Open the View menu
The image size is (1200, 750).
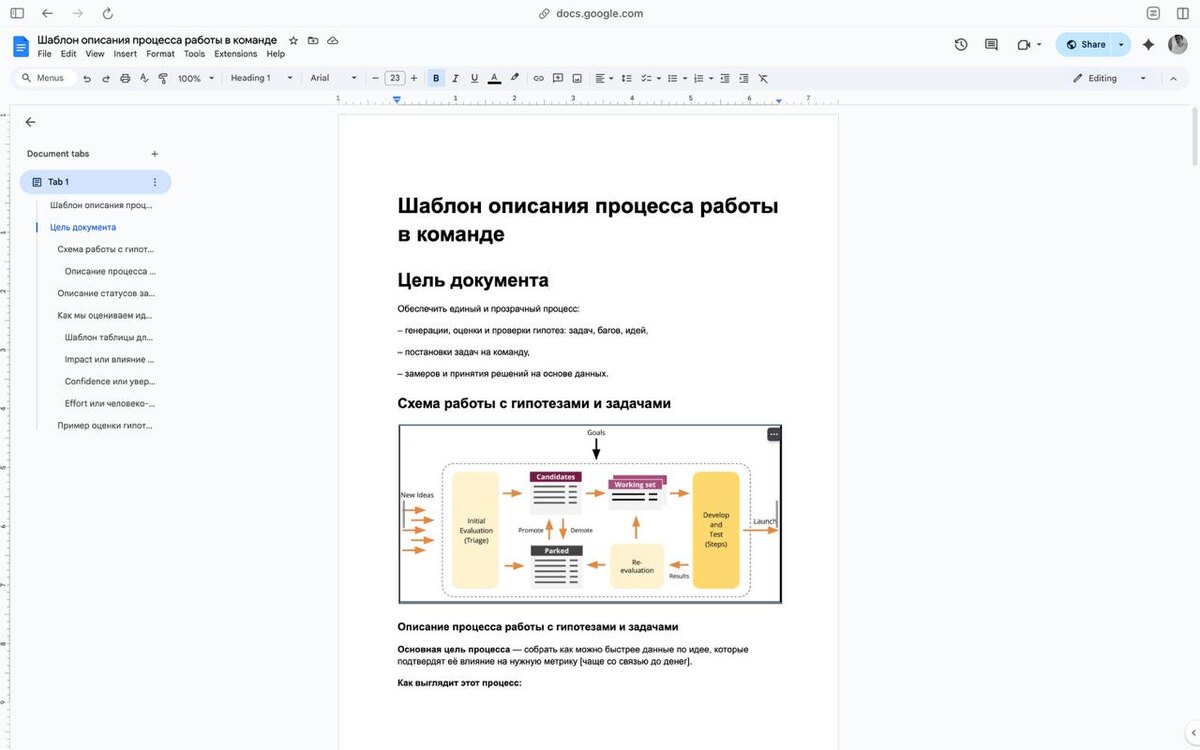point(95,54)
